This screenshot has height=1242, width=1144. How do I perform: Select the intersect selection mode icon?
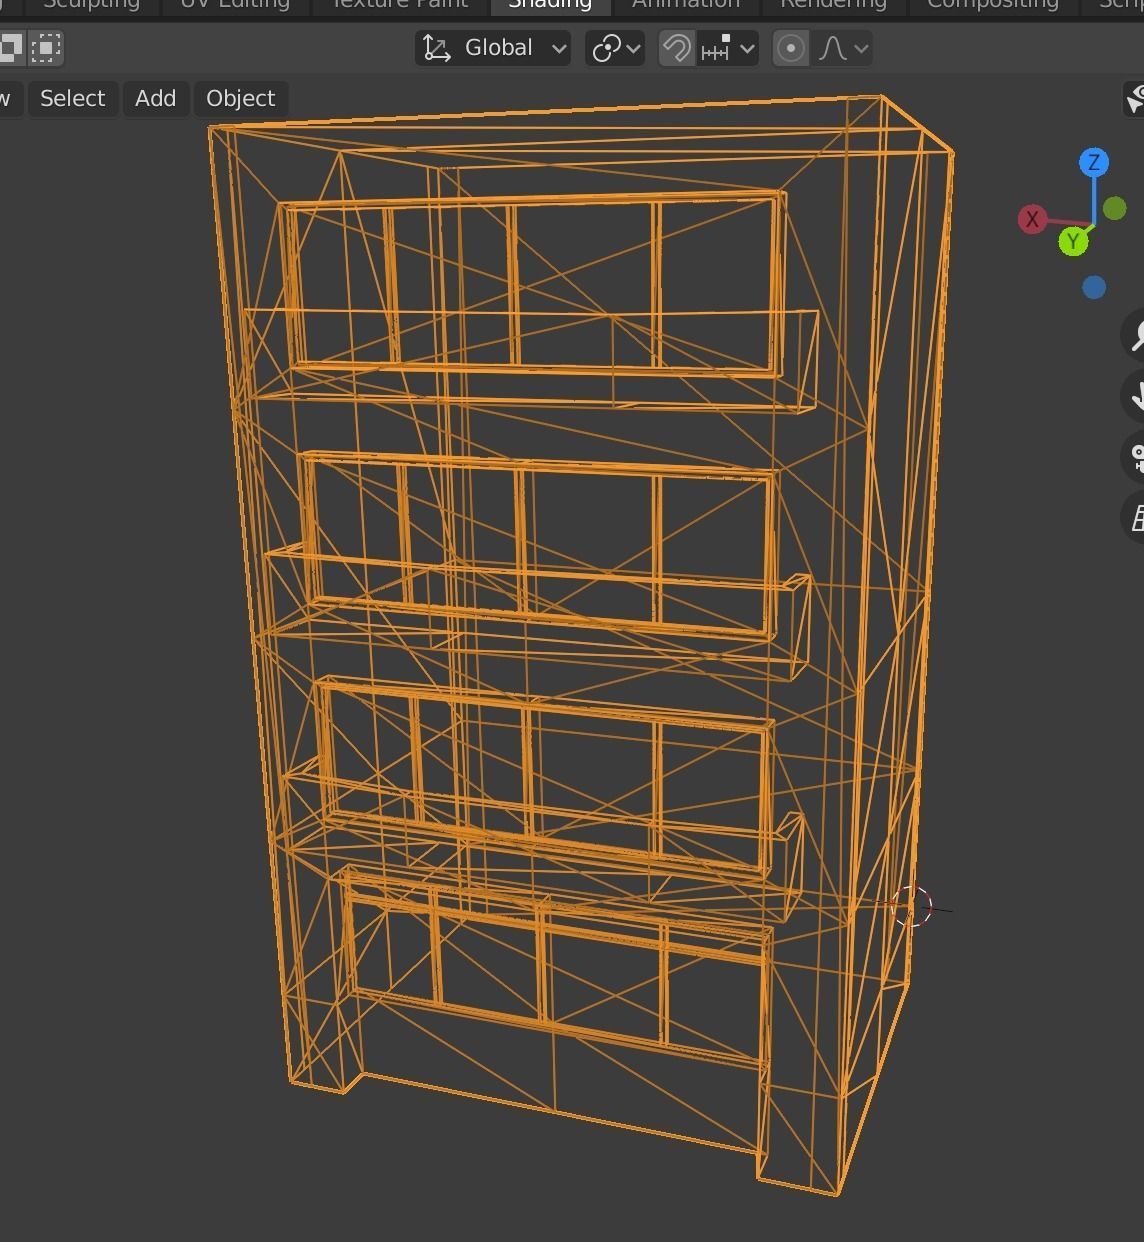click(x=46, y=47)
